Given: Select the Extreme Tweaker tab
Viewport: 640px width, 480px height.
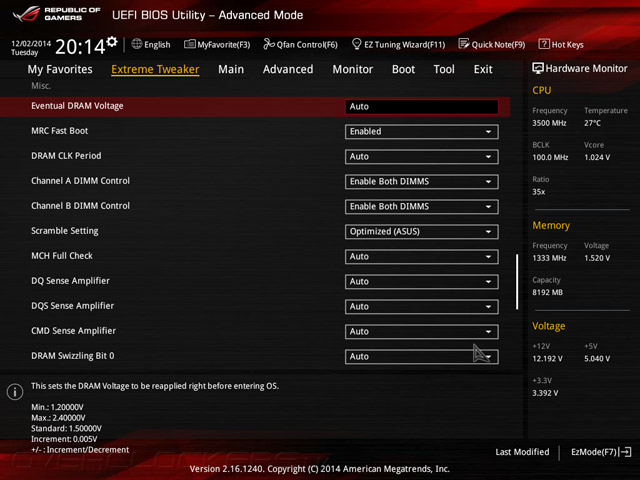Looking at the screenshot, I should point(155,69).
